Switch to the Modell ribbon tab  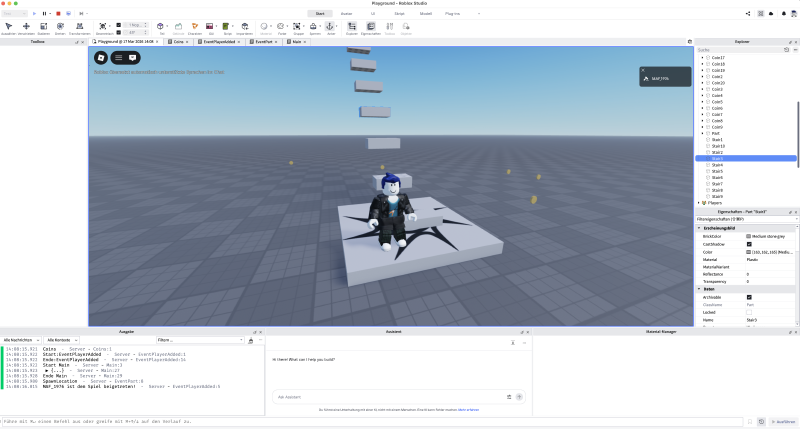426,14
